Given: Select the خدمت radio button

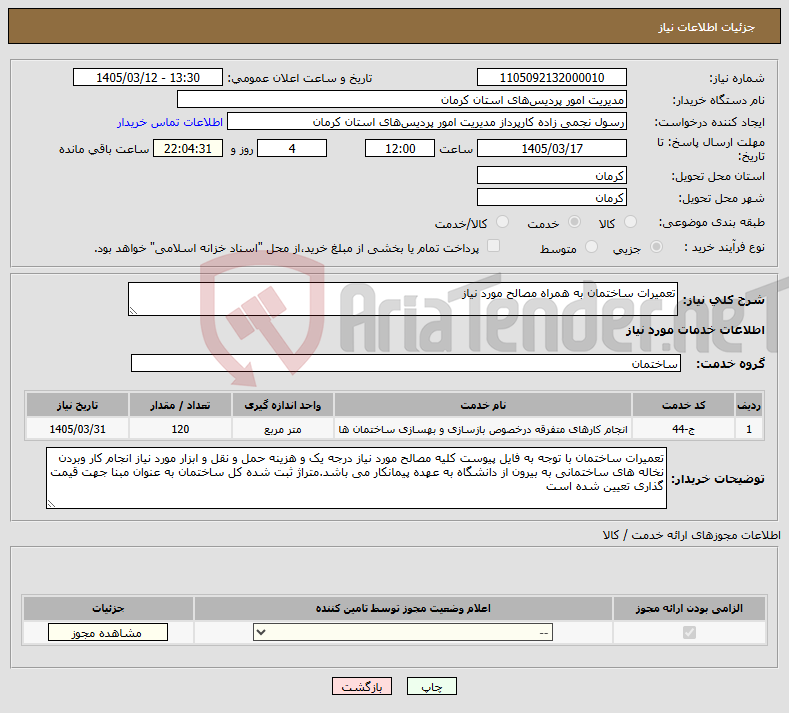Looking at the screenshot, I should (574, 222).
